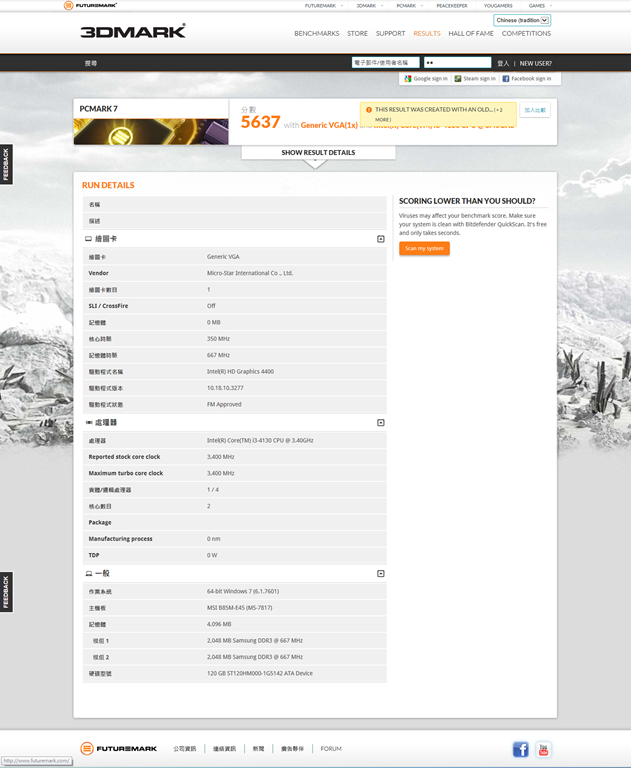Image resolution: width=631 pixels, height=768 pixels.
Task: Select the RESULTS menu item
Action: (x=427, y=33)
